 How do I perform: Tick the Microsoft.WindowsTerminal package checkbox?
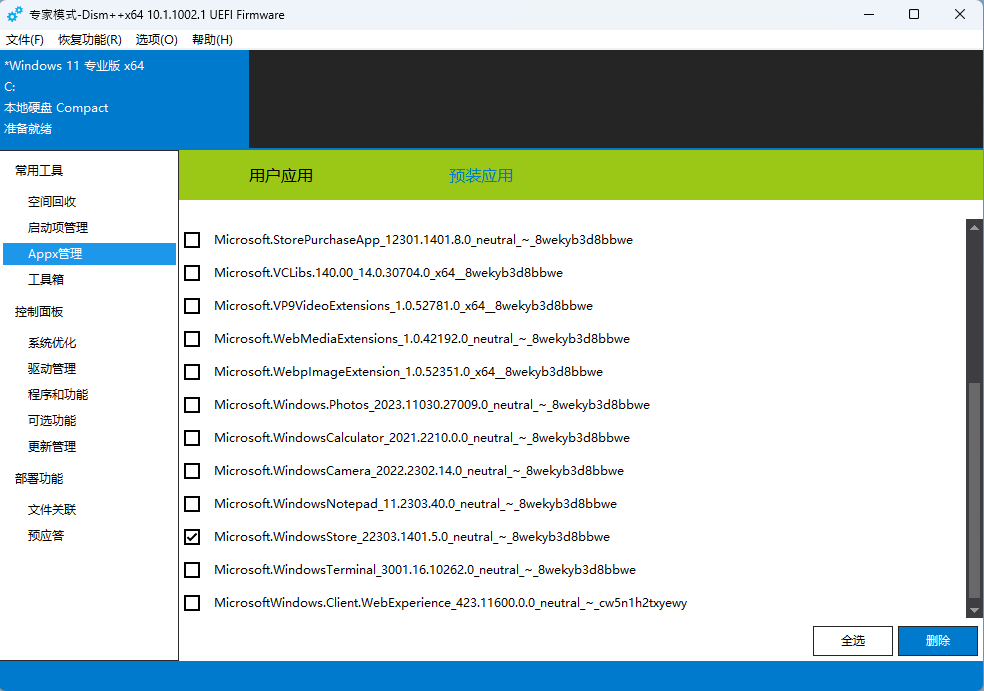[x=192, y=570]
